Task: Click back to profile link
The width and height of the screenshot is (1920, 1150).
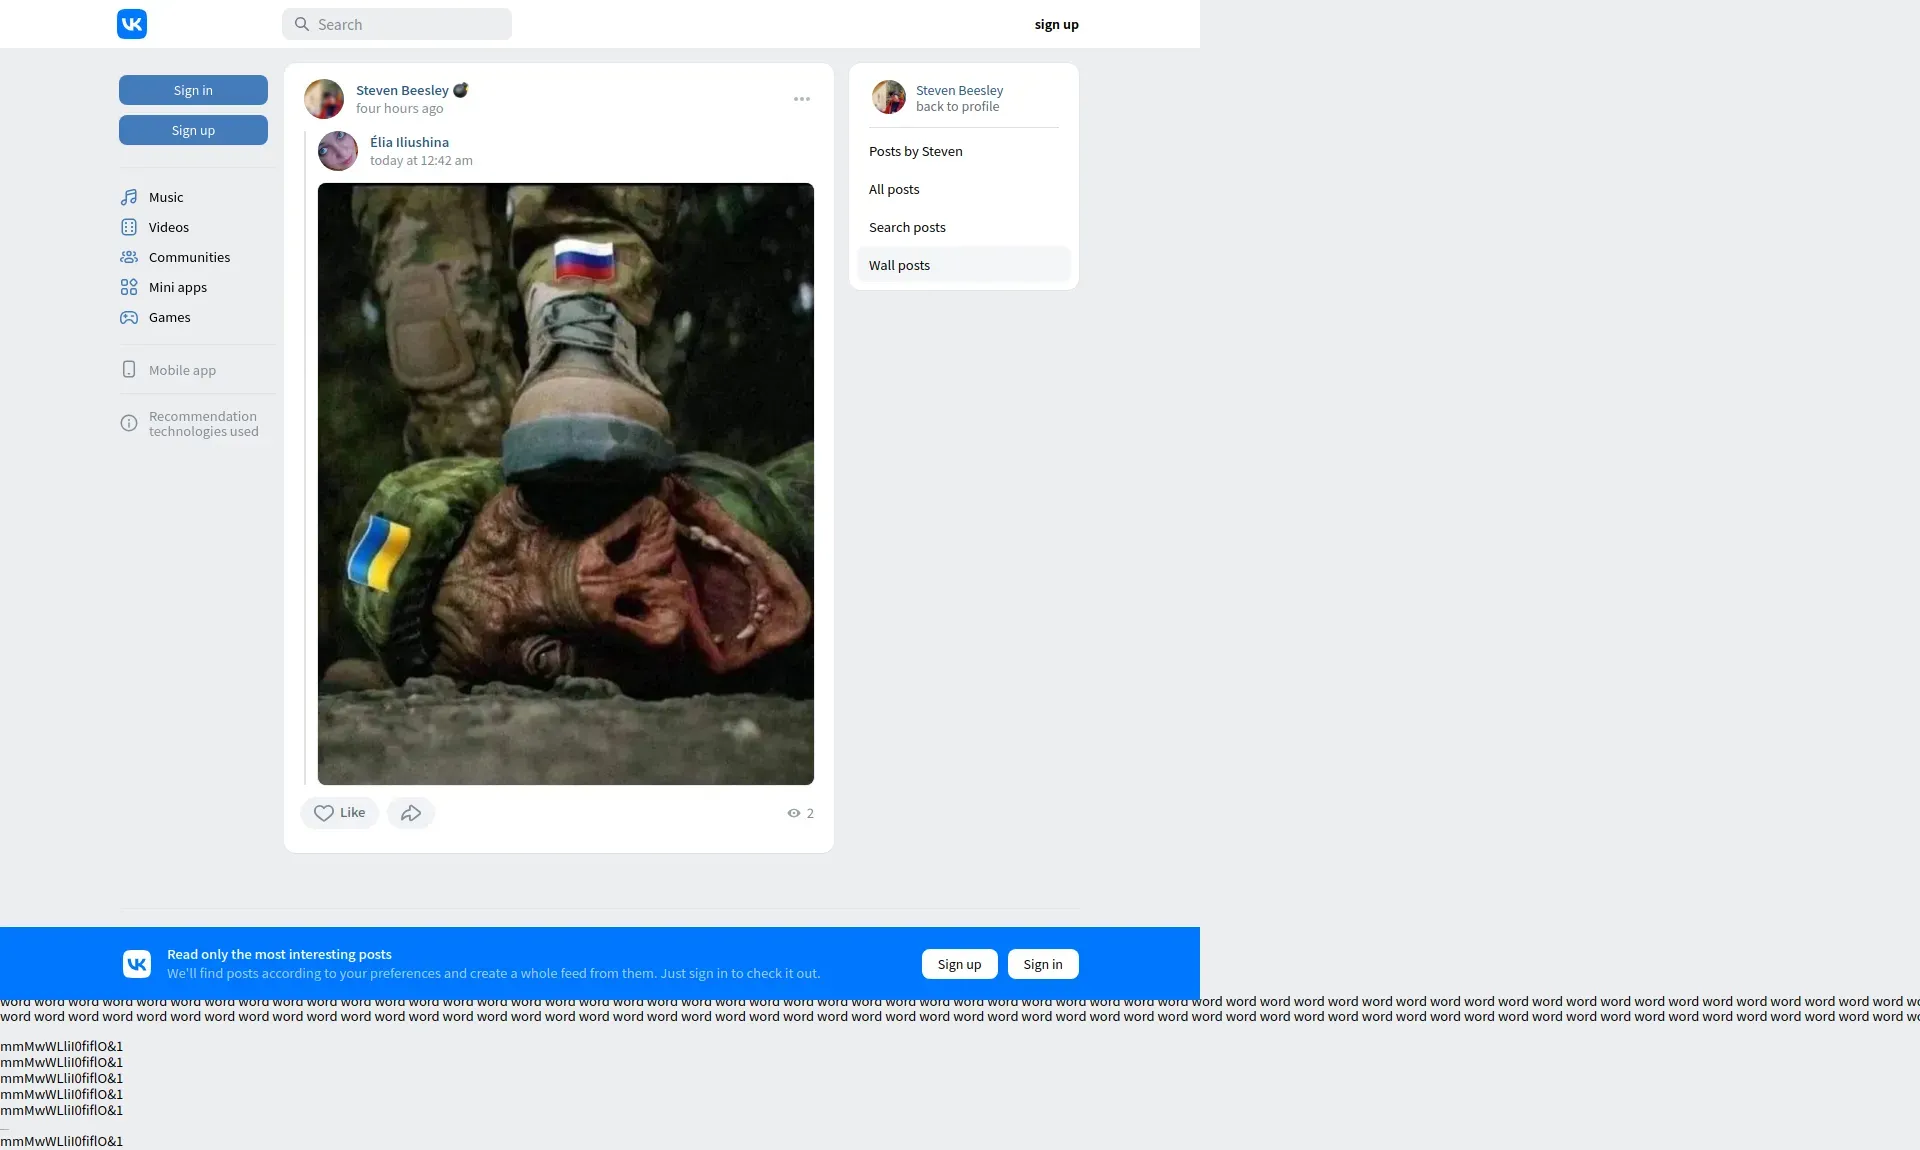Action: [957, 107]
